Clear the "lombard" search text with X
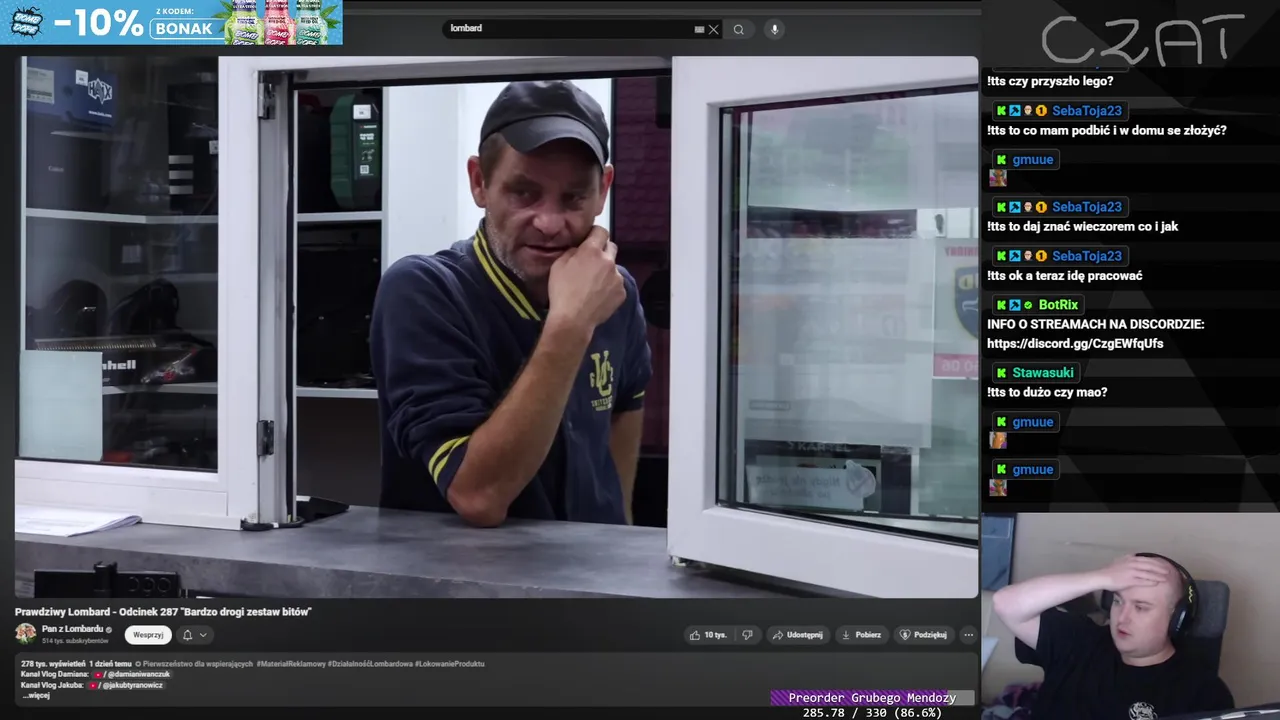 713,29
